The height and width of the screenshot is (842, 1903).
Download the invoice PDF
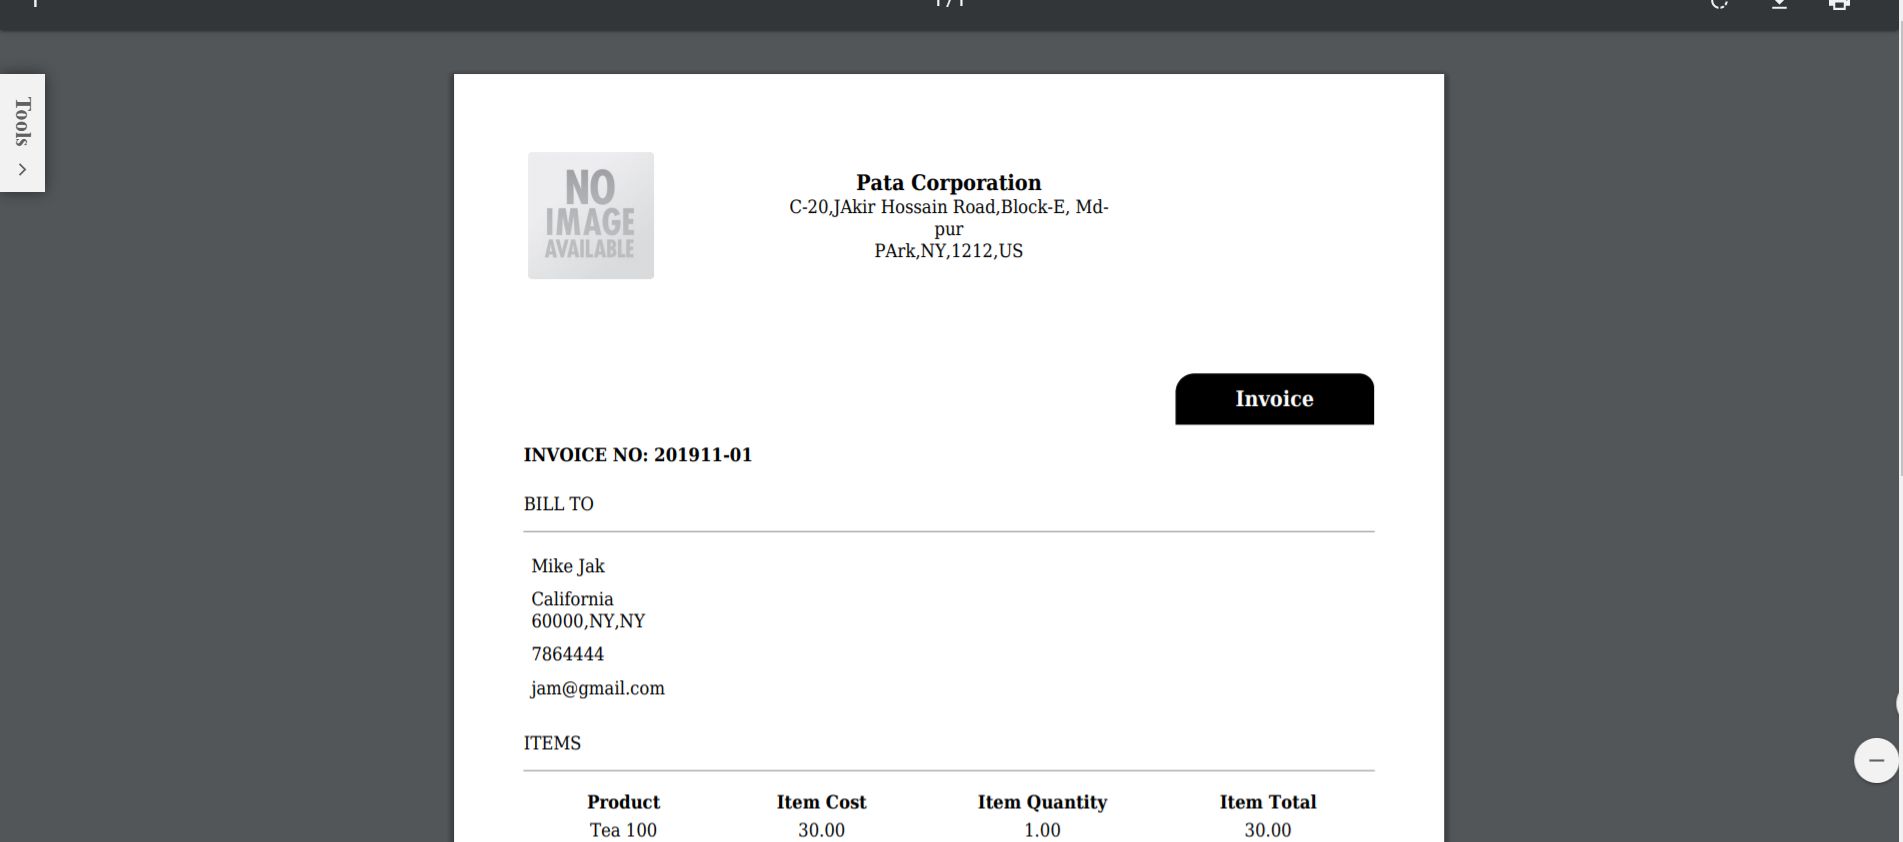tap(1779, 4)
